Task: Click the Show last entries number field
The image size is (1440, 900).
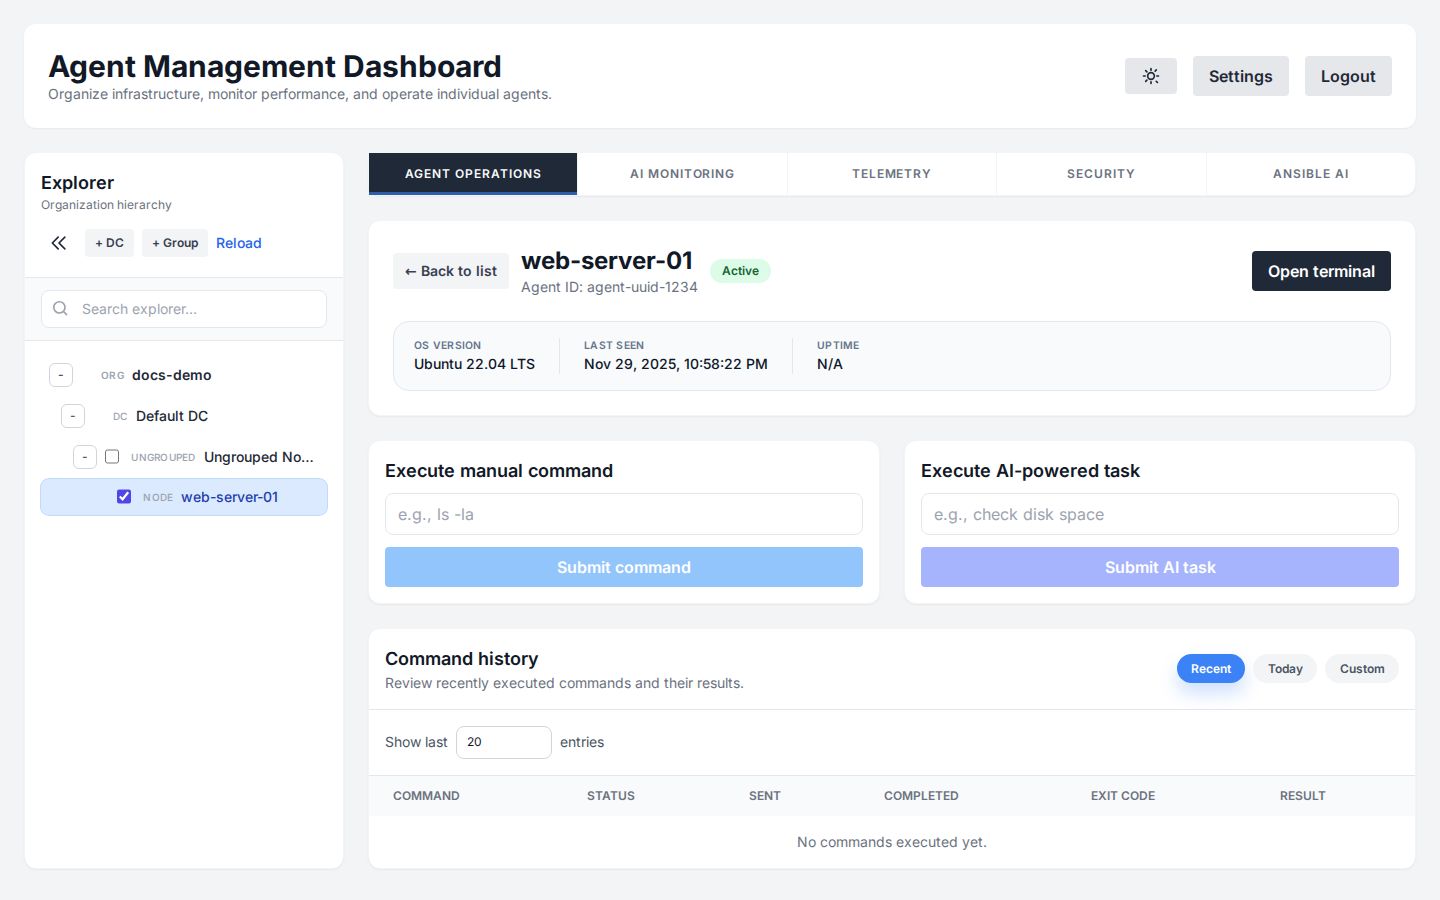Action: click(x=503, y=742)
